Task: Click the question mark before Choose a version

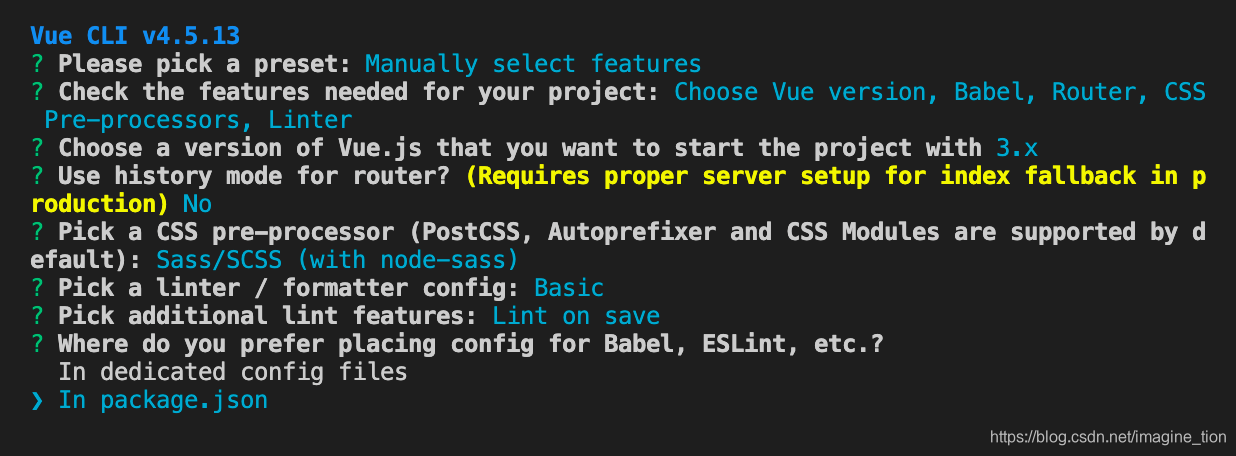Action: (37, 148)
